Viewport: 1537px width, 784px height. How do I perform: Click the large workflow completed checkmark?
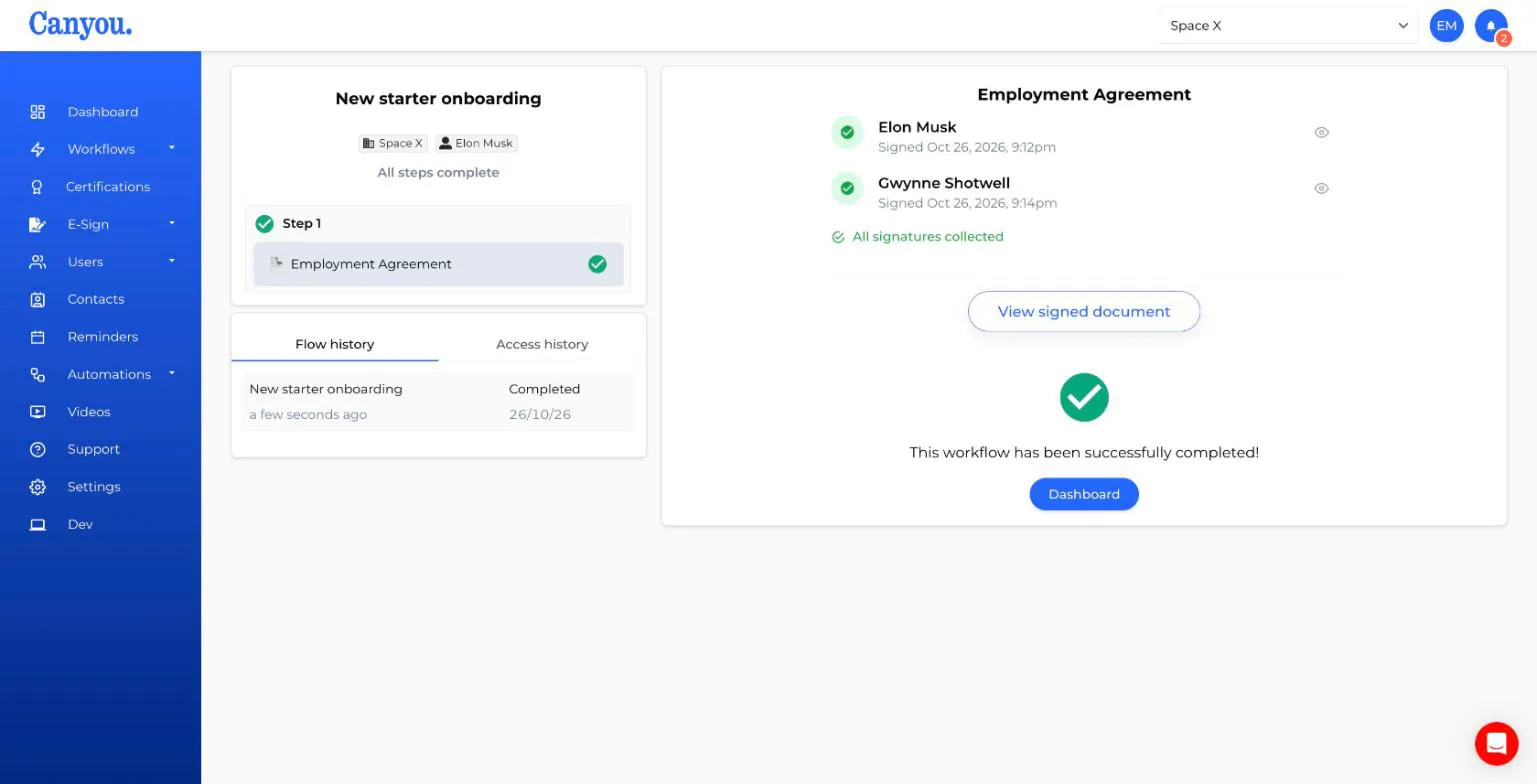[1084, 397]
